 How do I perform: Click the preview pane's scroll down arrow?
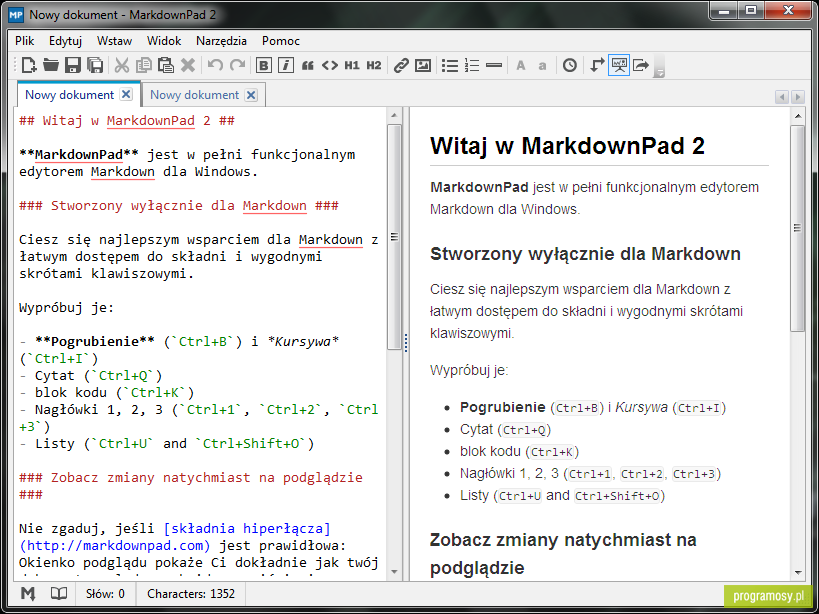(x=798, y=572)
